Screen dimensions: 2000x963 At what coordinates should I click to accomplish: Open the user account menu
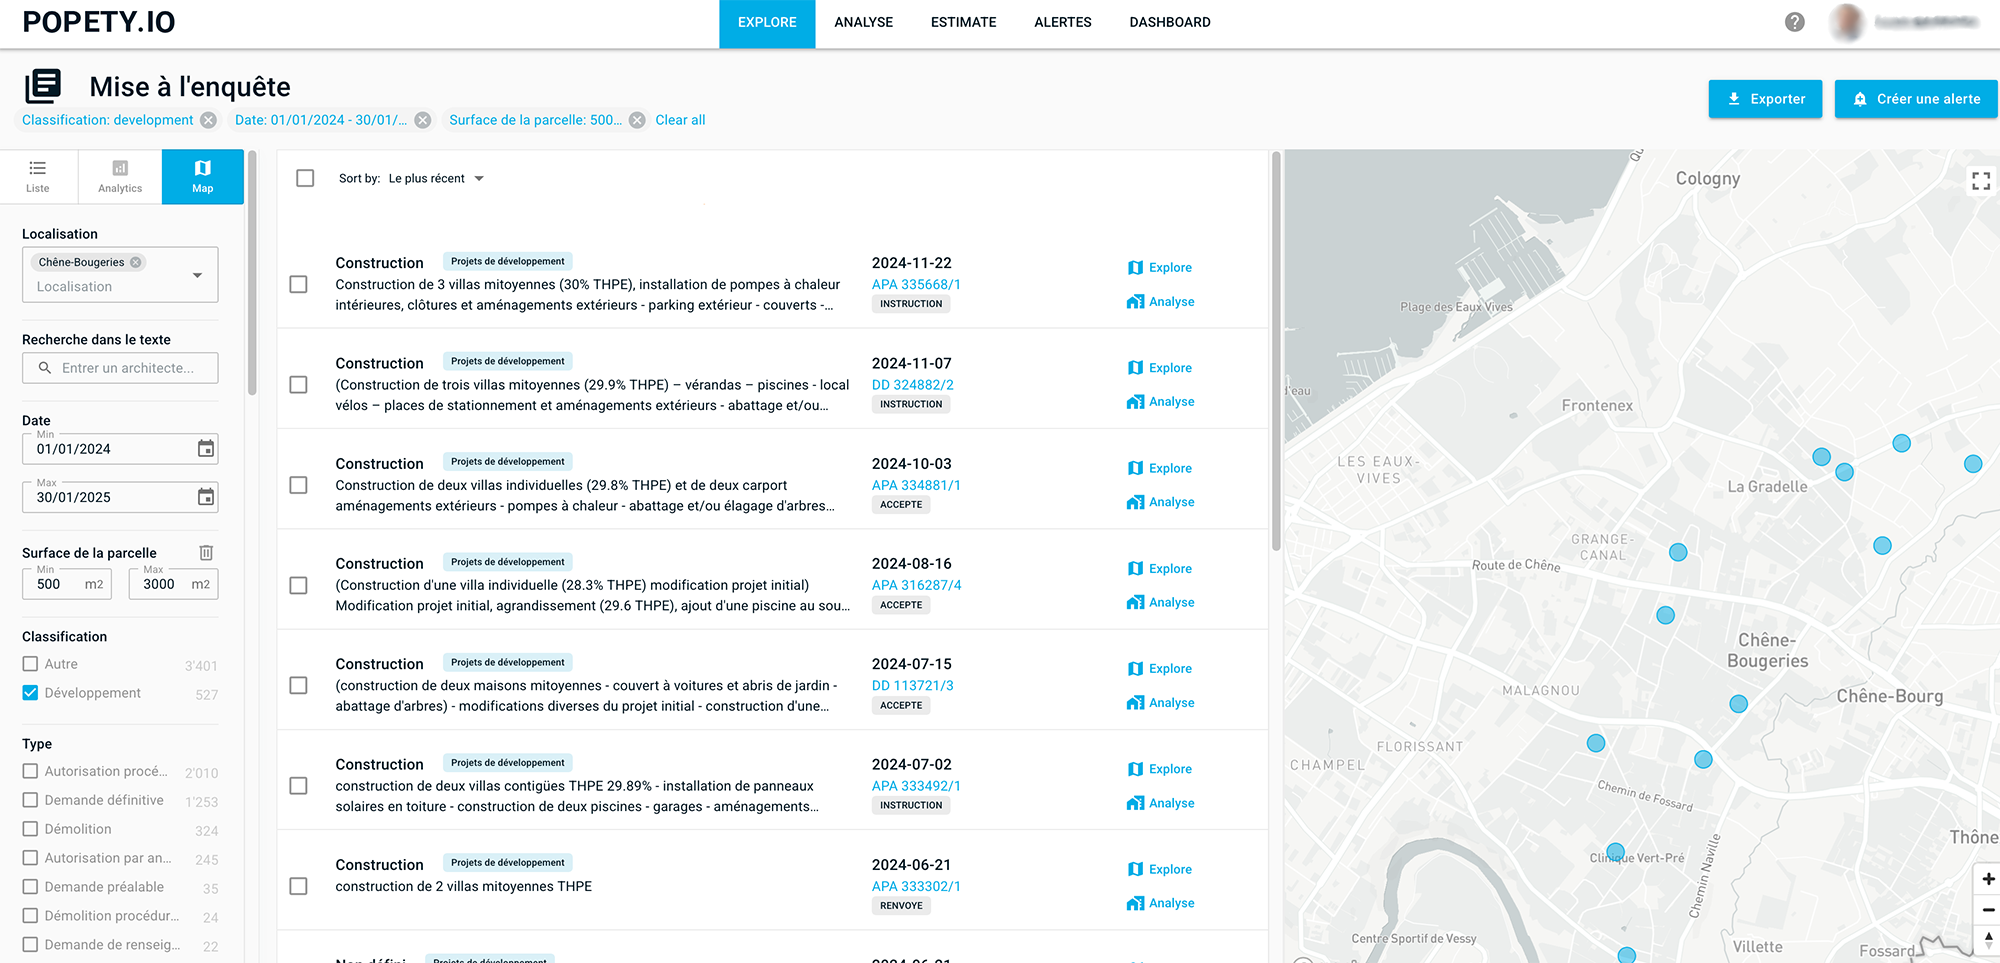tap(1903, 22)
